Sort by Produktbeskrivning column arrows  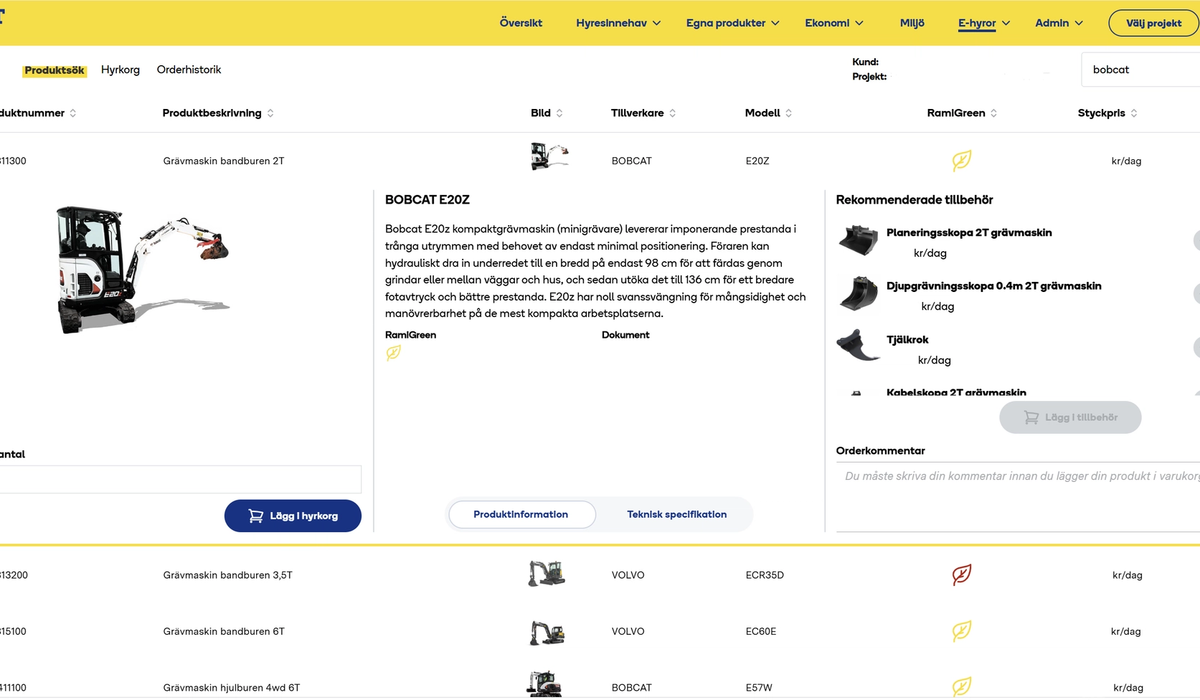pos(270,113)
